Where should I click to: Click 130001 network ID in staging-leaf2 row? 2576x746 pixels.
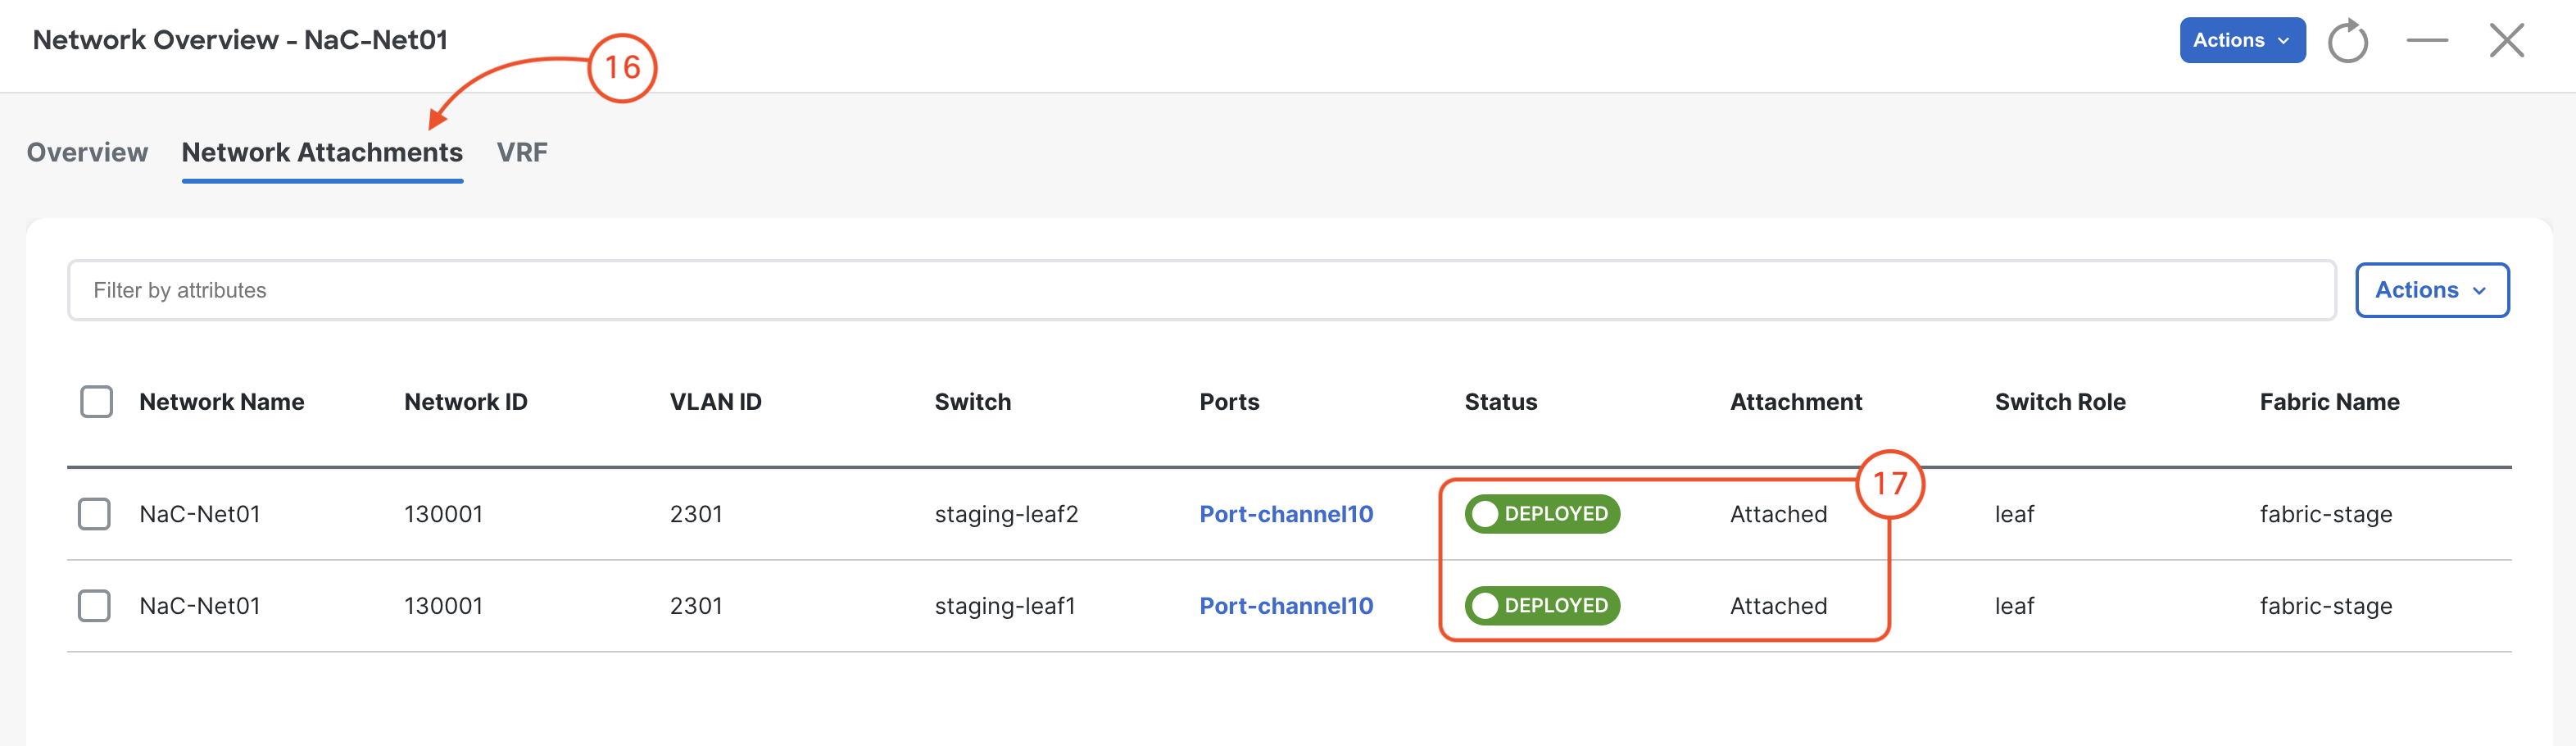[443, 514]
